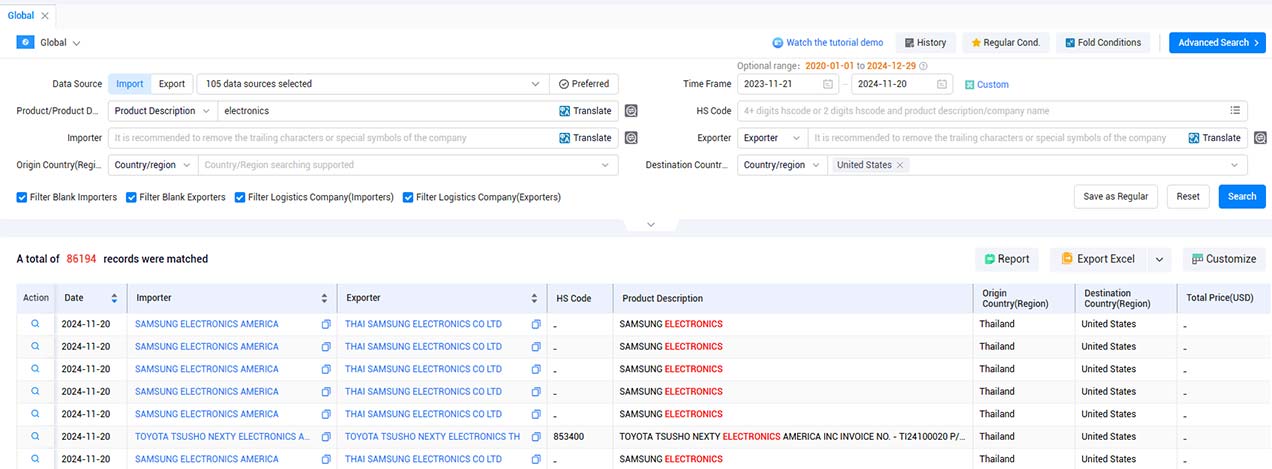Click the blue Search button
1272x469 pixels.
1242,196
